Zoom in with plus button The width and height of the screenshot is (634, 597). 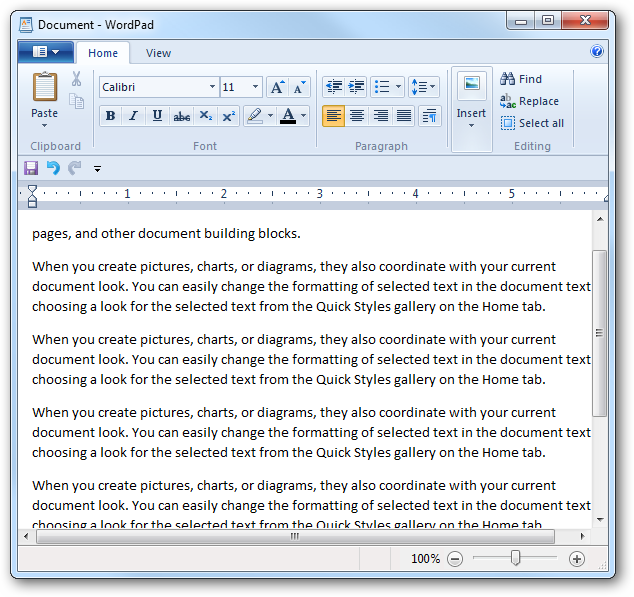[577, 559]
